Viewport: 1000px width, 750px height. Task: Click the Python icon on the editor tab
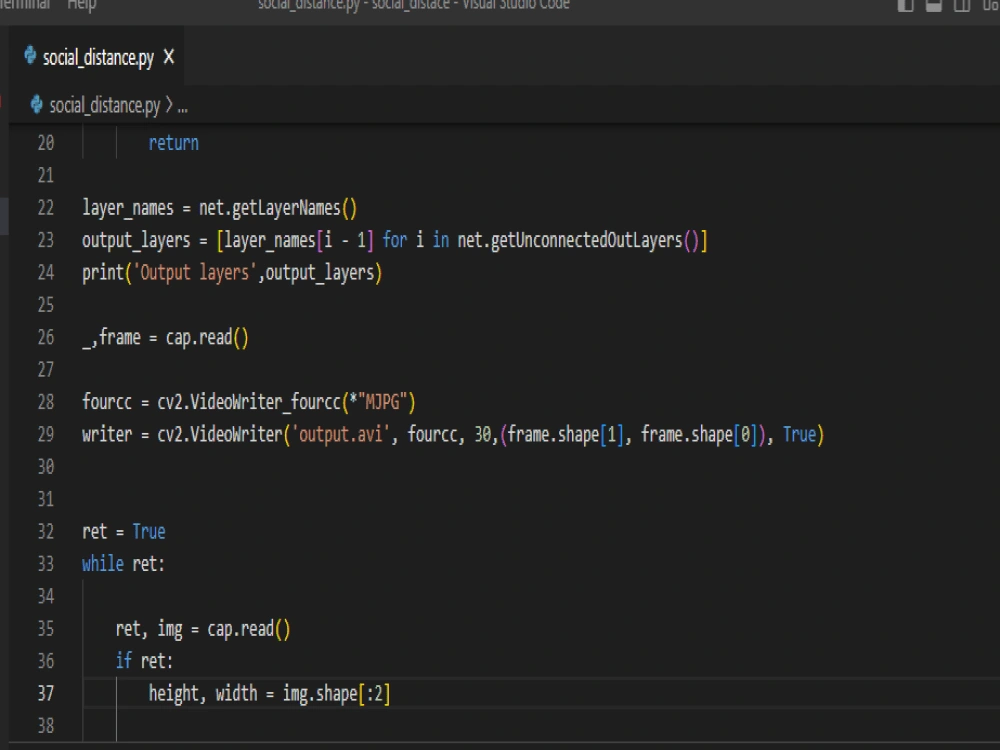tap(30, 56)
